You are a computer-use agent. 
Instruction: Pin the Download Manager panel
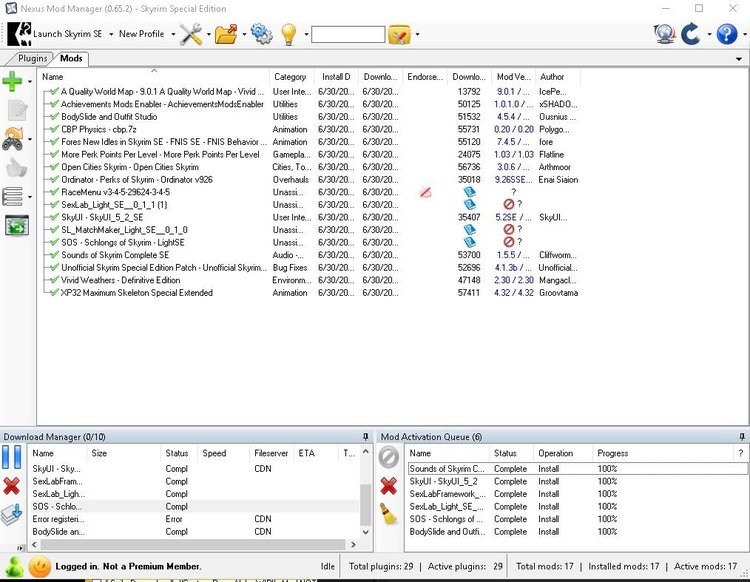pyautogui.click(x=366, y=437)
